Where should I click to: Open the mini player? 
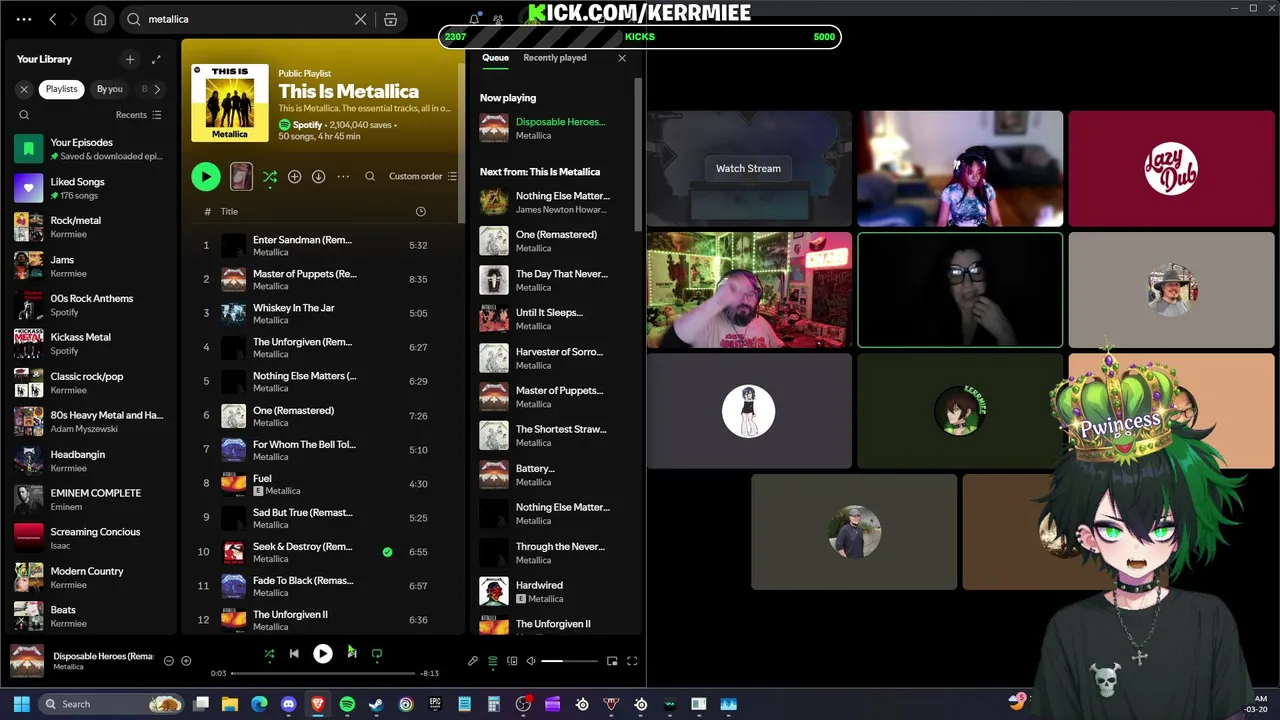pos(612,661)
